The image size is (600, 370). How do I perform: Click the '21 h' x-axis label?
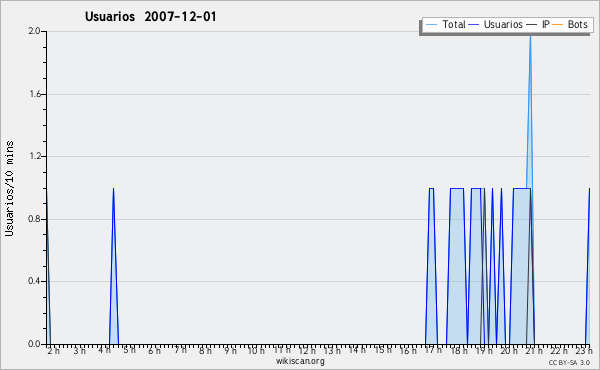click(x=534, y=350)
